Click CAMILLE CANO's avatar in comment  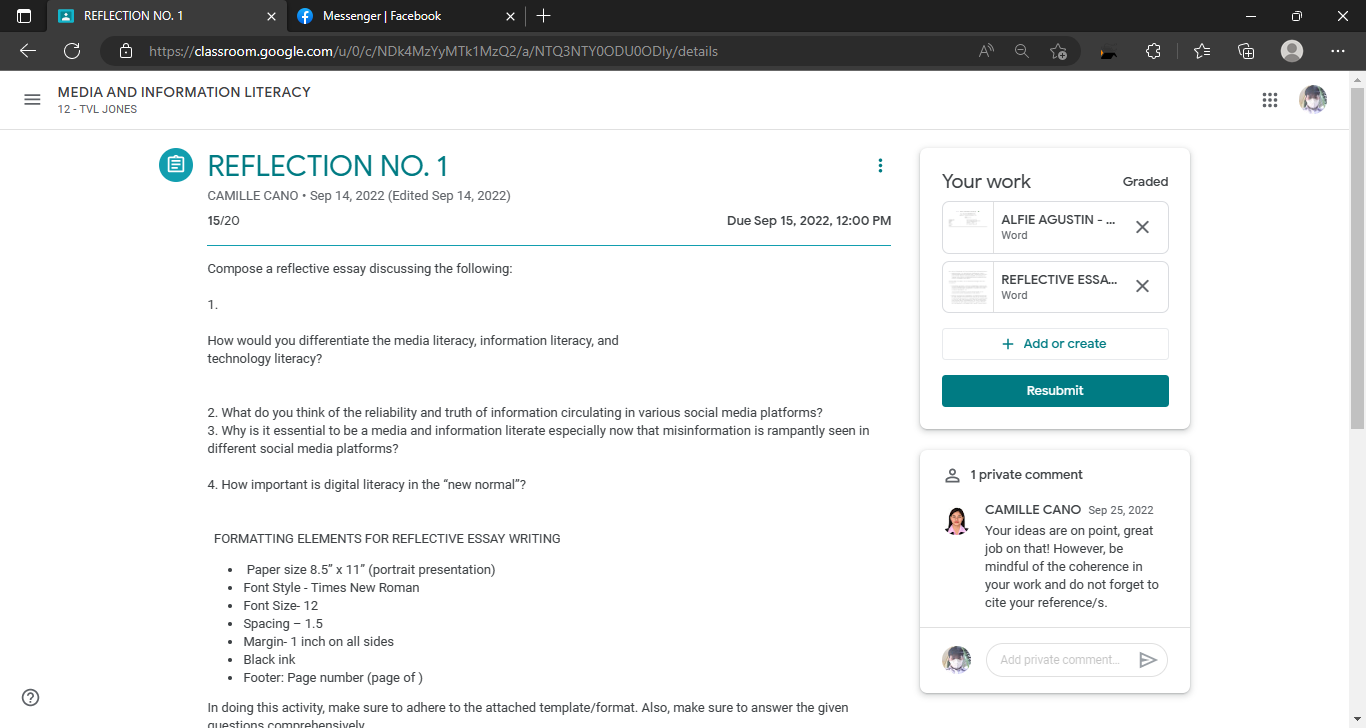click(957, 521)
